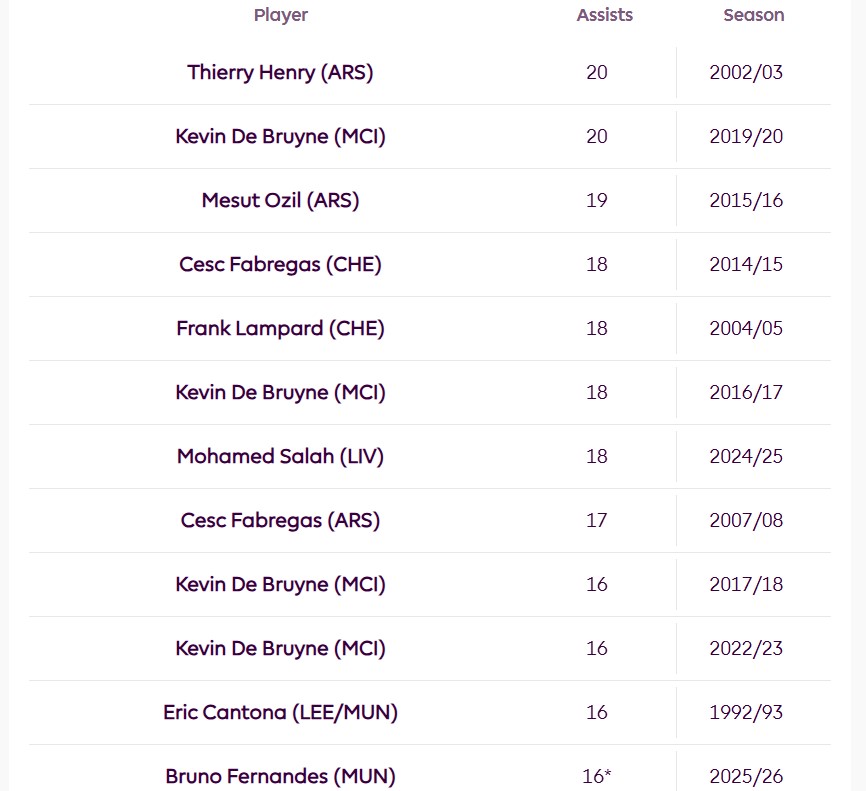Click the 2002/03 season cell
The height and width of the screenshot is (791, 866).
pos(746,72)
